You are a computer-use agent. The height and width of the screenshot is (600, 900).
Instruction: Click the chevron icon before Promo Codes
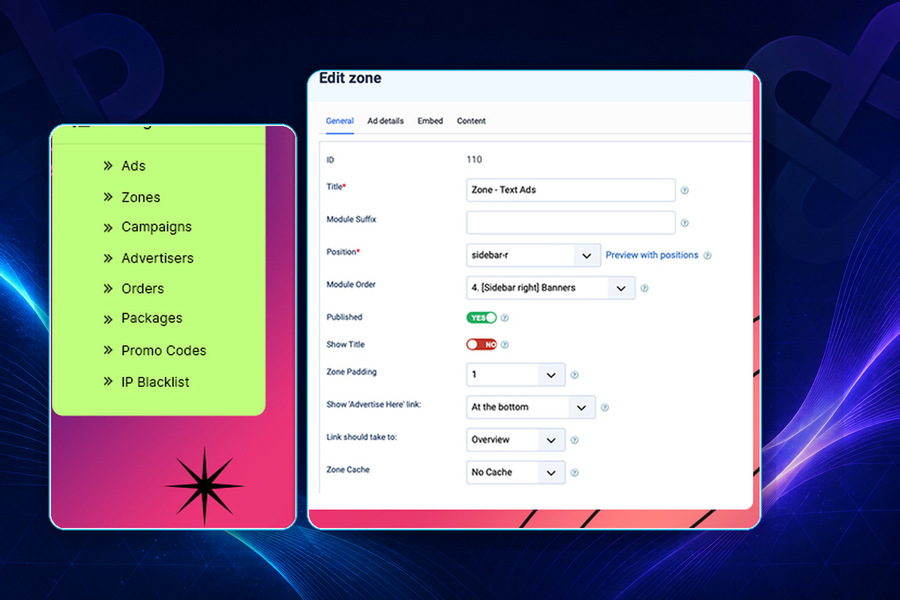108,350
